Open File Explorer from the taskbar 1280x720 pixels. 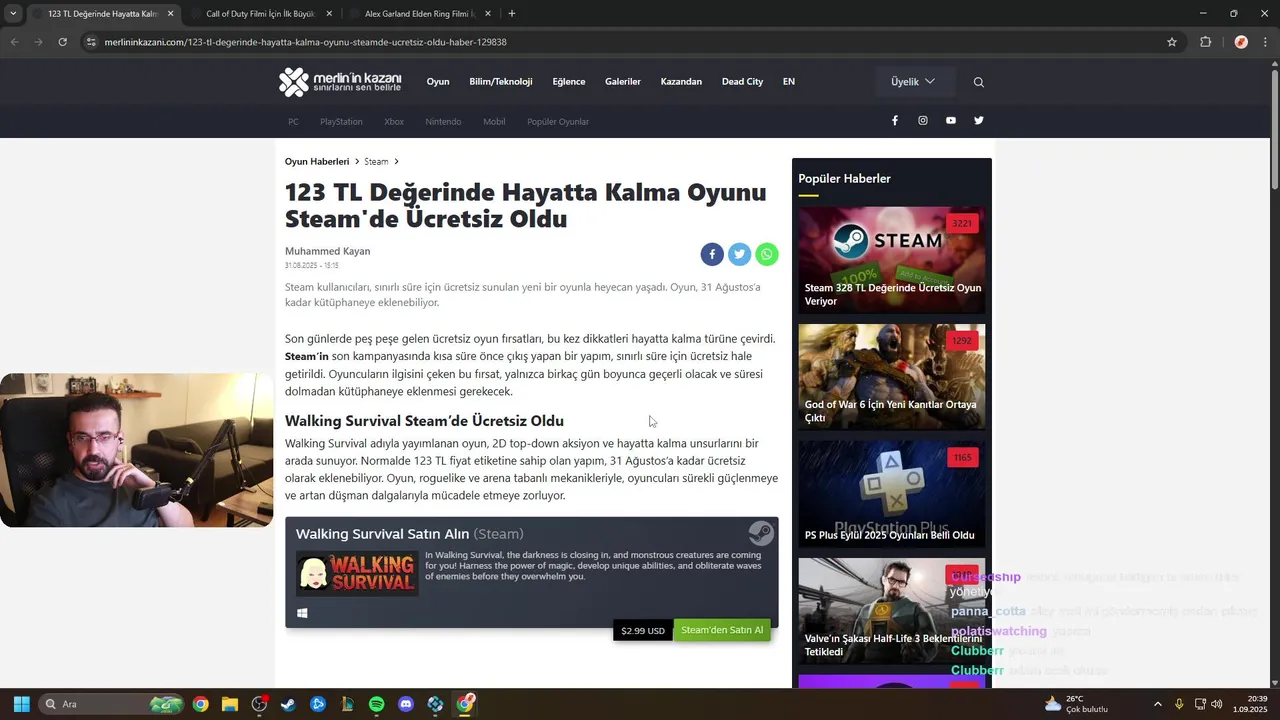click(229, 704)
